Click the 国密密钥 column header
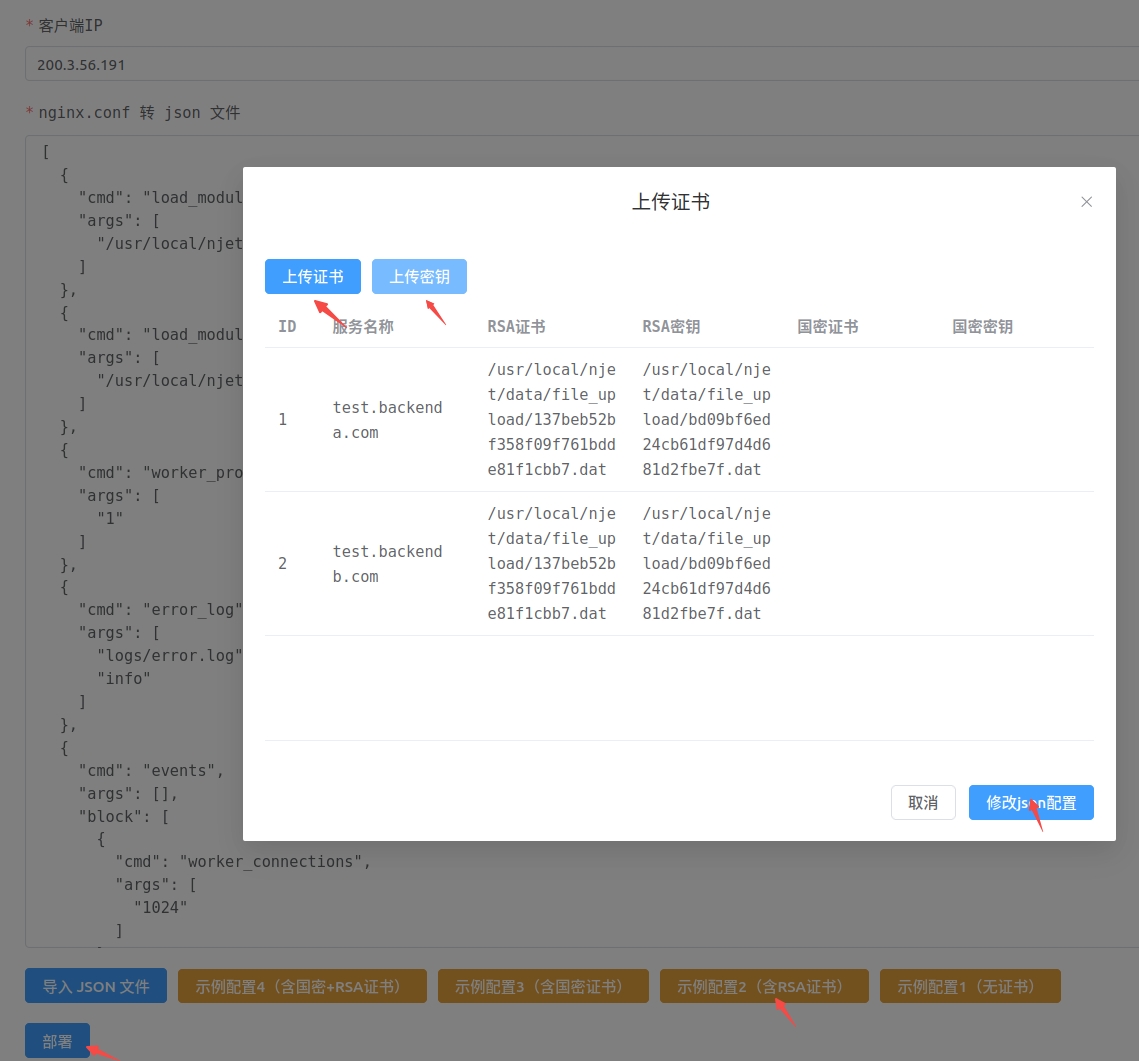Viewport: 1139px width, 1061px height. point(982,327)
